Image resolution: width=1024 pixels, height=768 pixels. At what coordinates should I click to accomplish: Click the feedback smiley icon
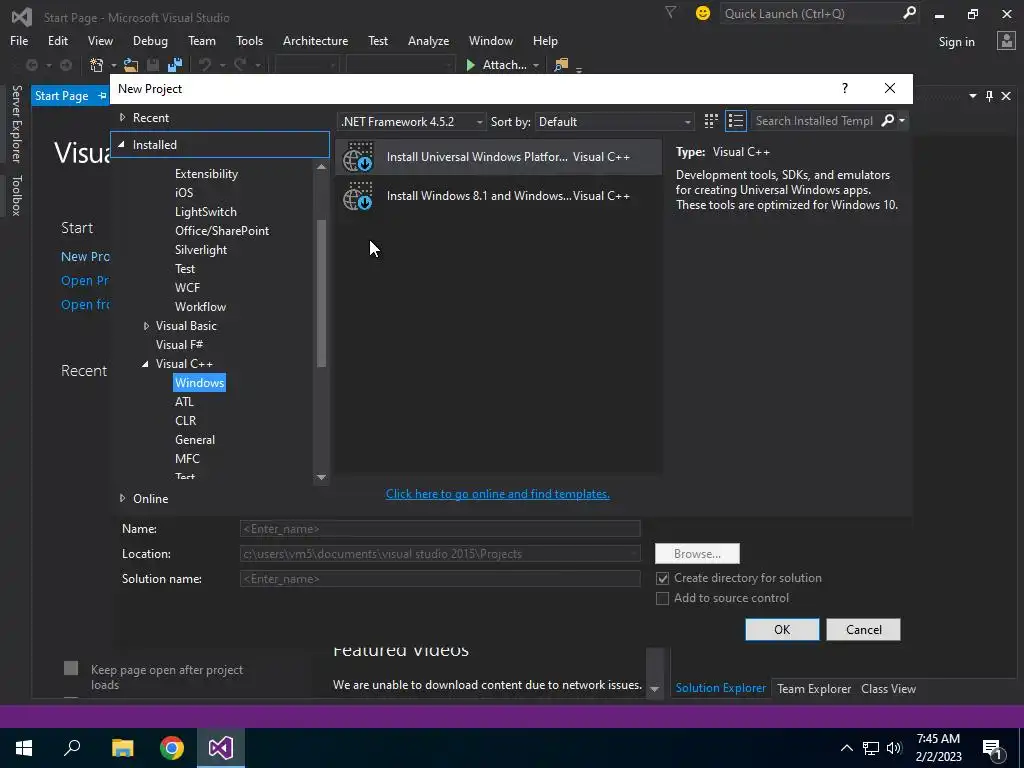tap(703, 13)
